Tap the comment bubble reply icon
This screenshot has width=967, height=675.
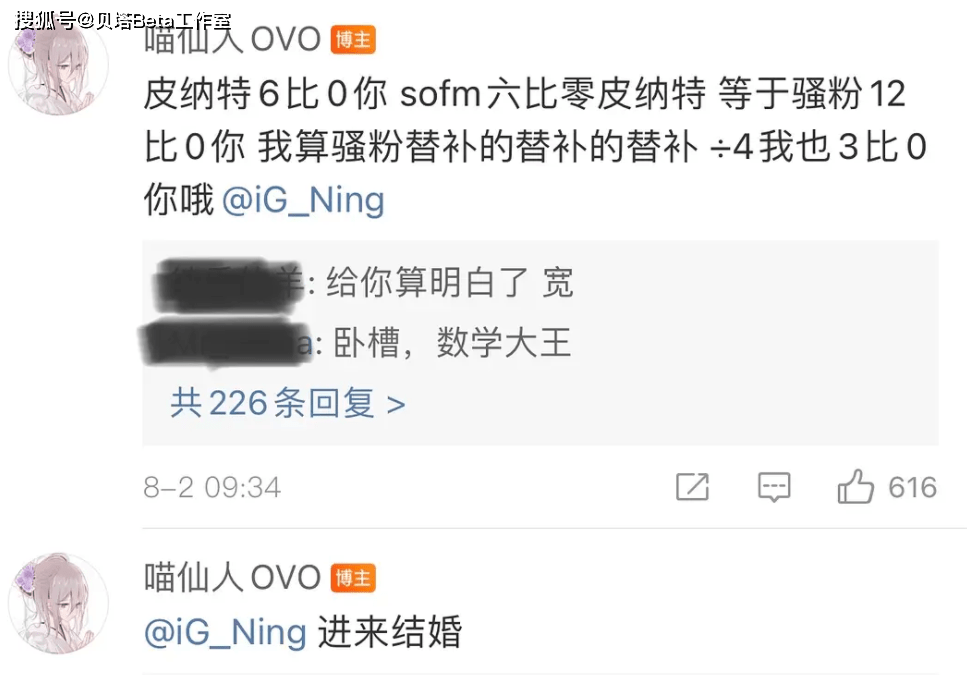774,487
